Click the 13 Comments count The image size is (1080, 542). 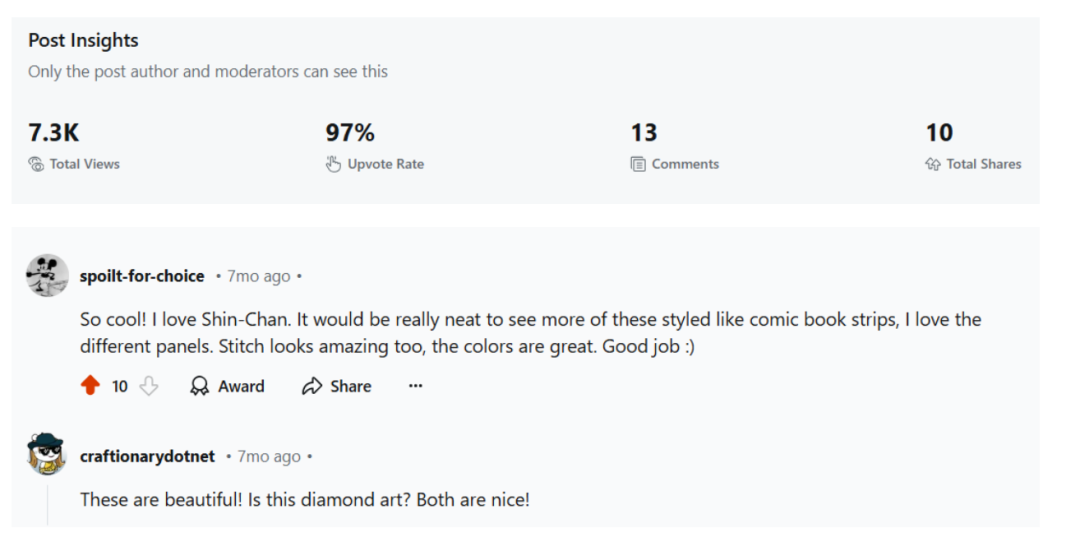point(644,132)
